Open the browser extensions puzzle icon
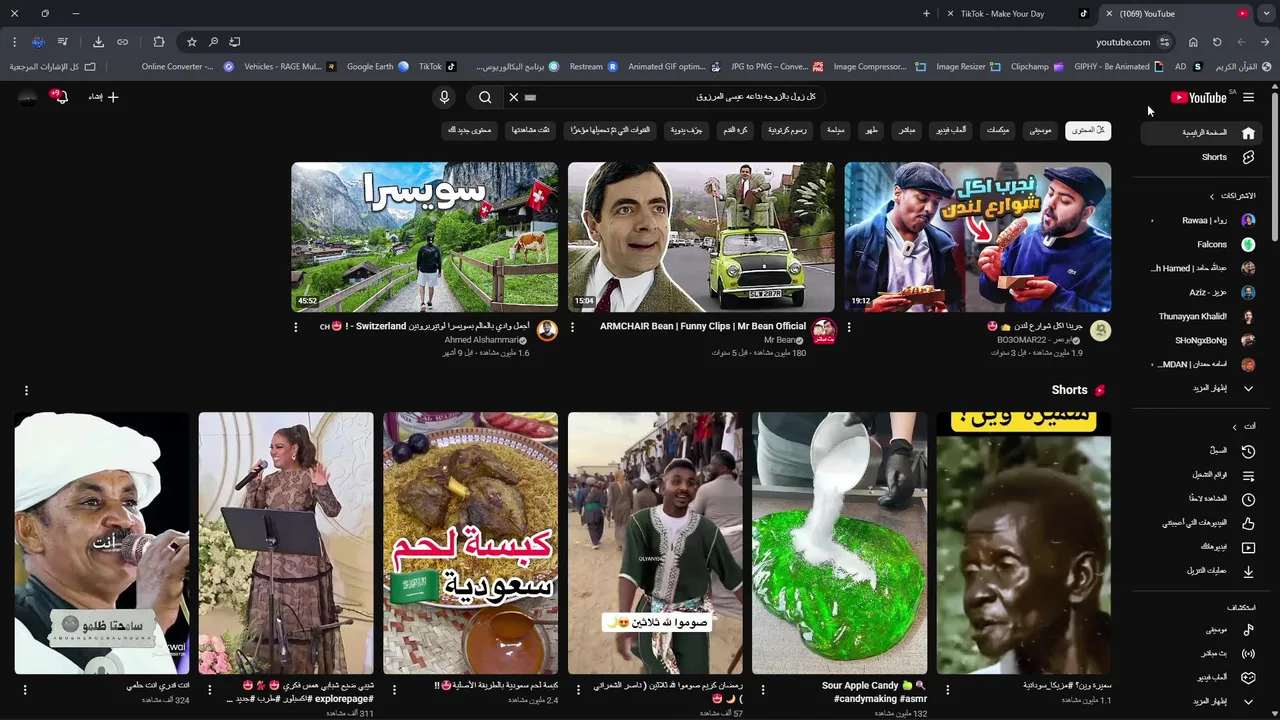Screen dimensions: 1280x720 pyautogui.click(x=159, y=42)
